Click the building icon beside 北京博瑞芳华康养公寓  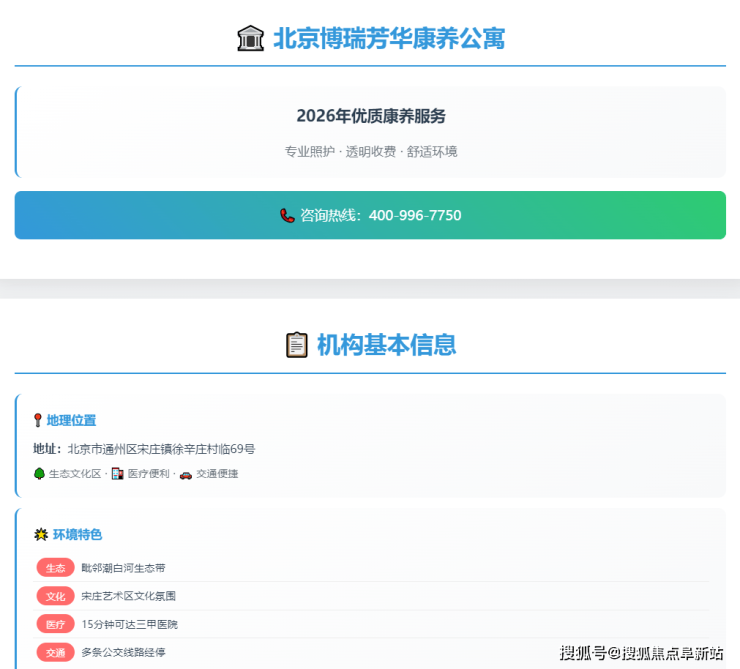(250, 39)
